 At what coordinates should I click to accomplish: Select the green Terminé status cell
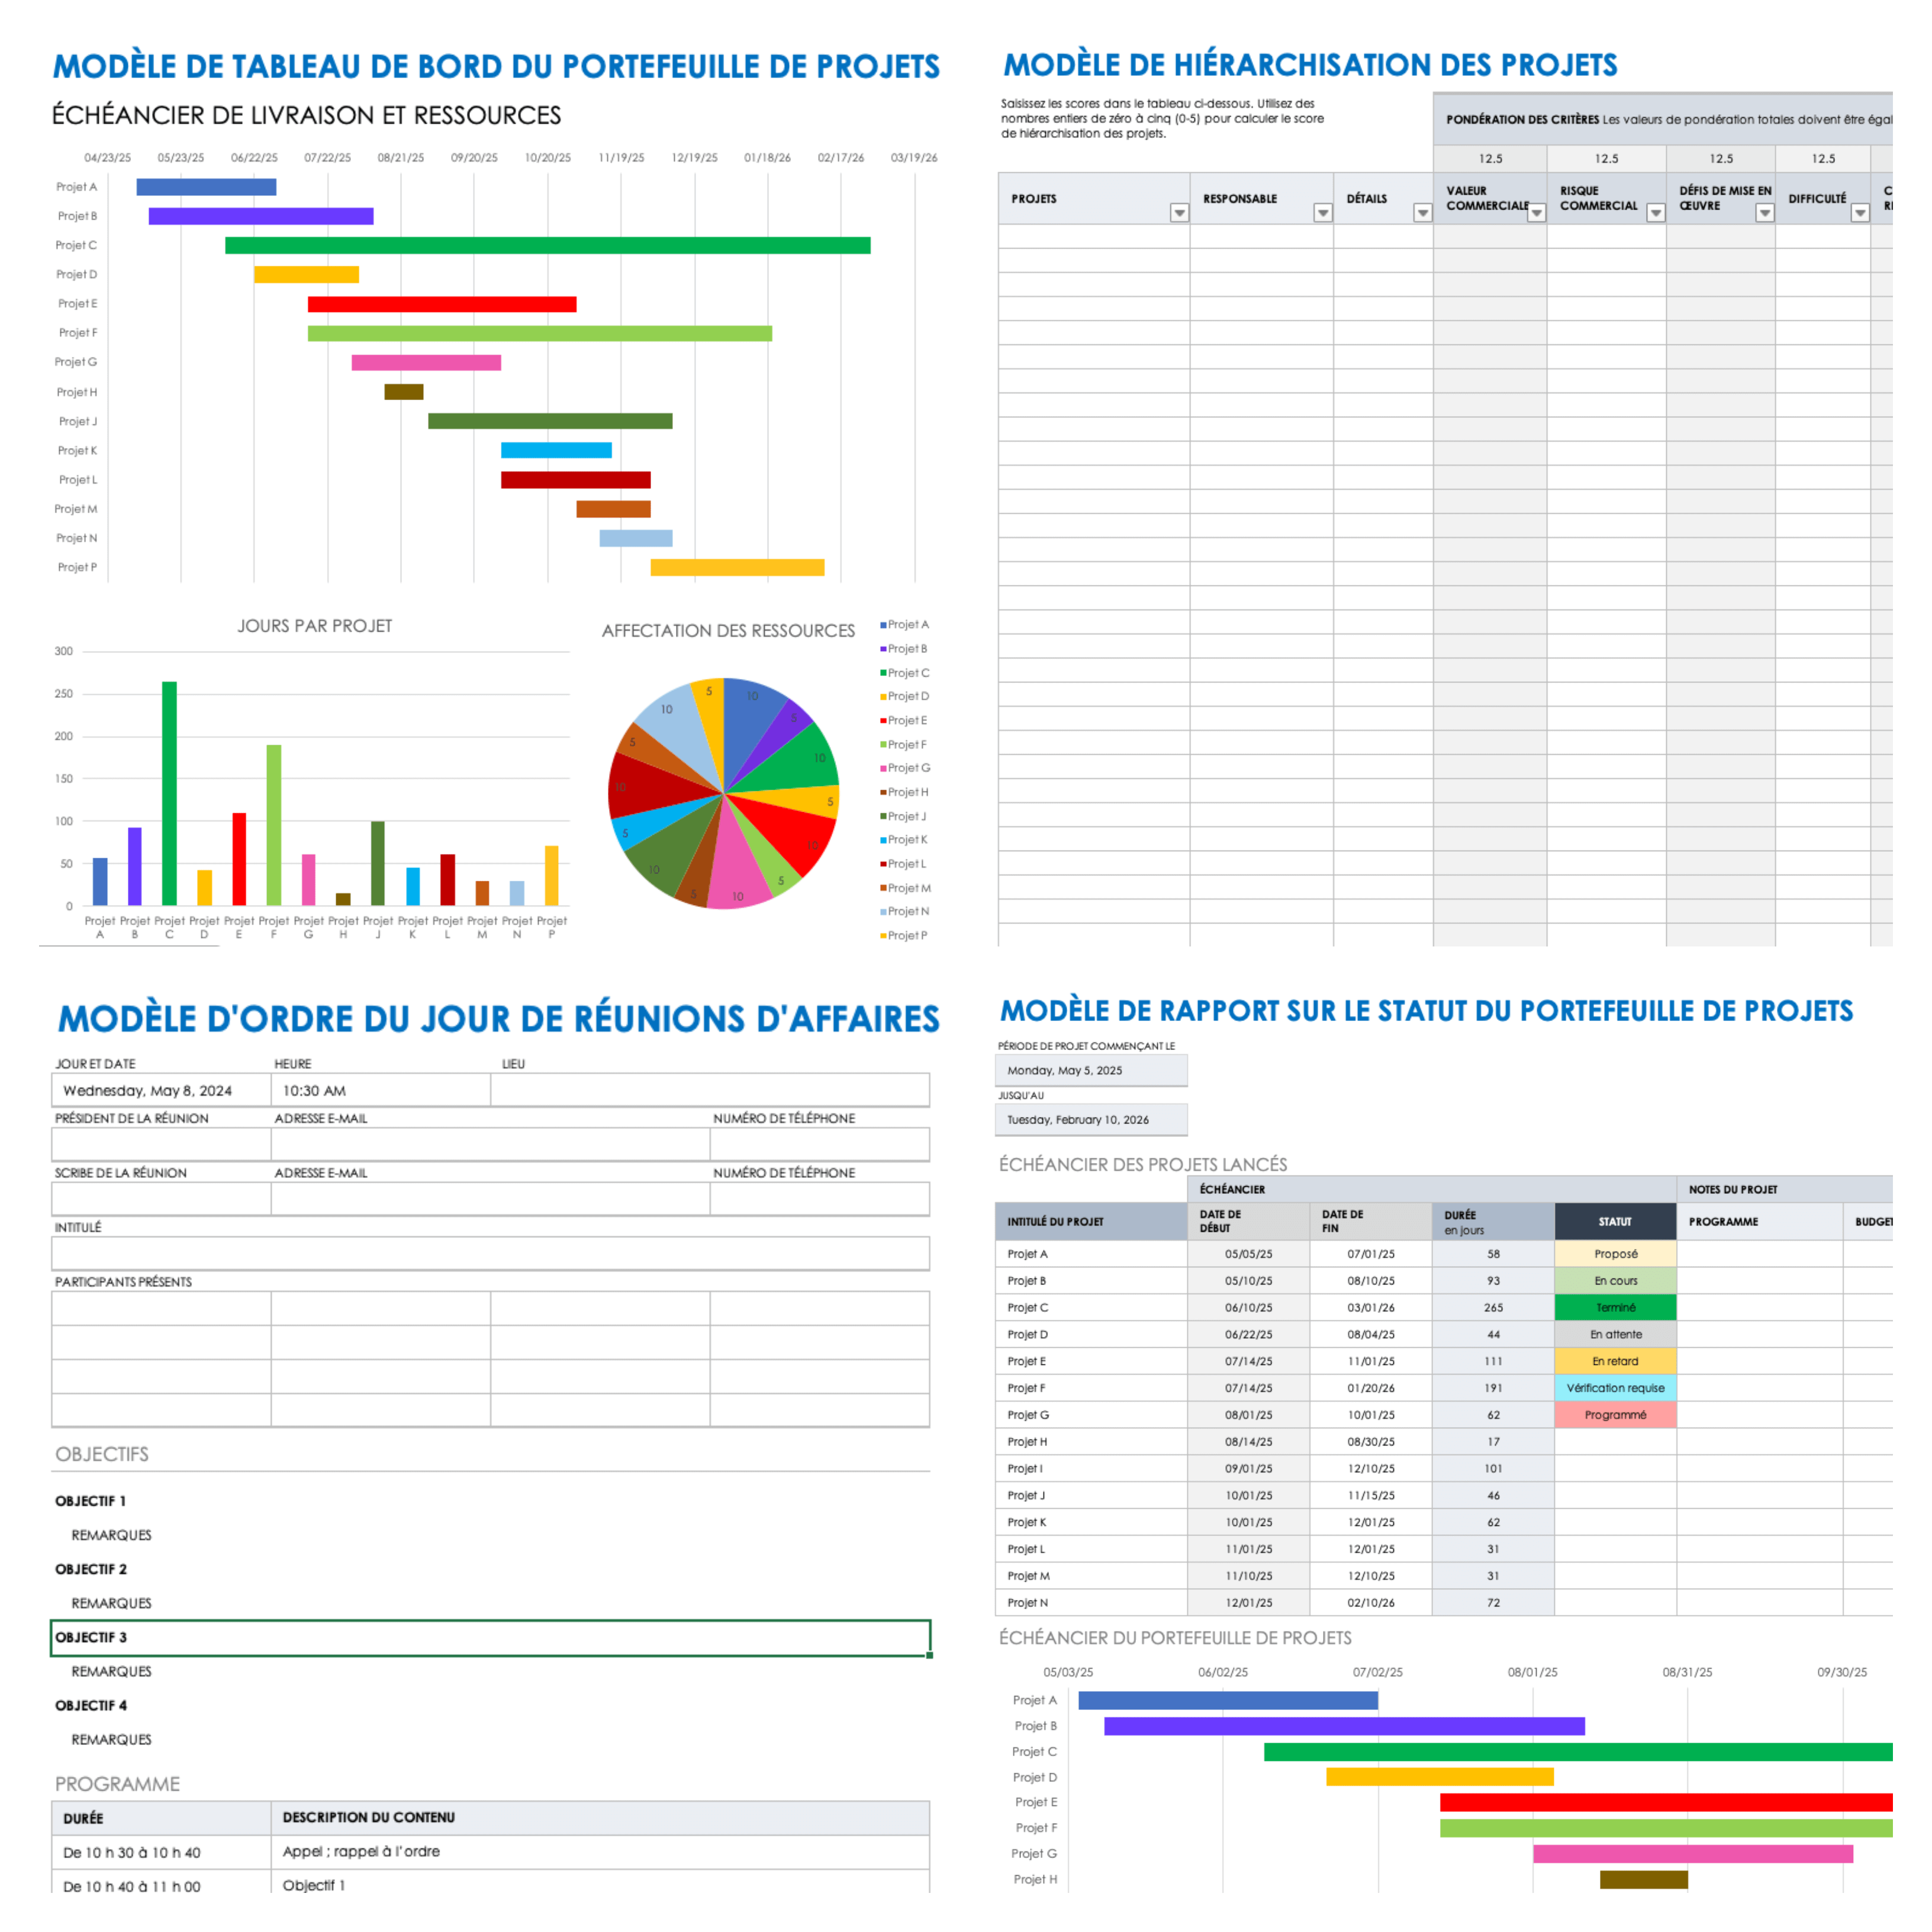1615,1308
